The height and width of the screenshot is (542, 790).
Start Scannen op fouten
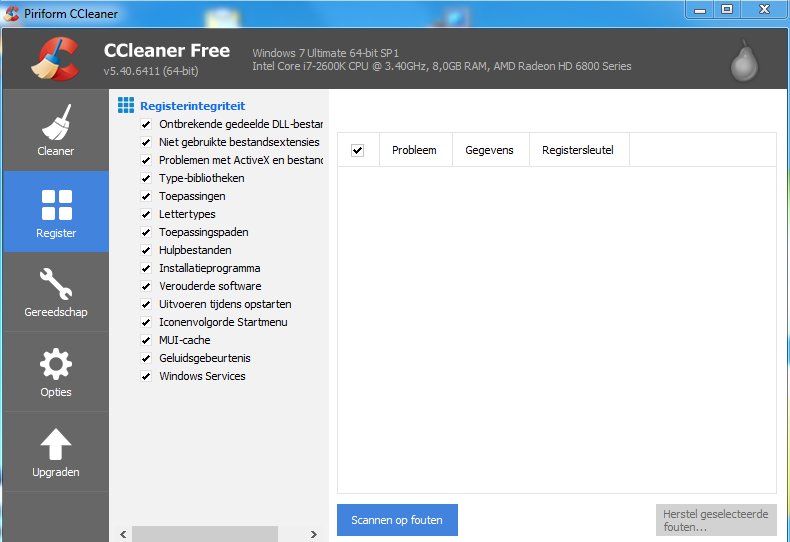click(x=397, y=520)
